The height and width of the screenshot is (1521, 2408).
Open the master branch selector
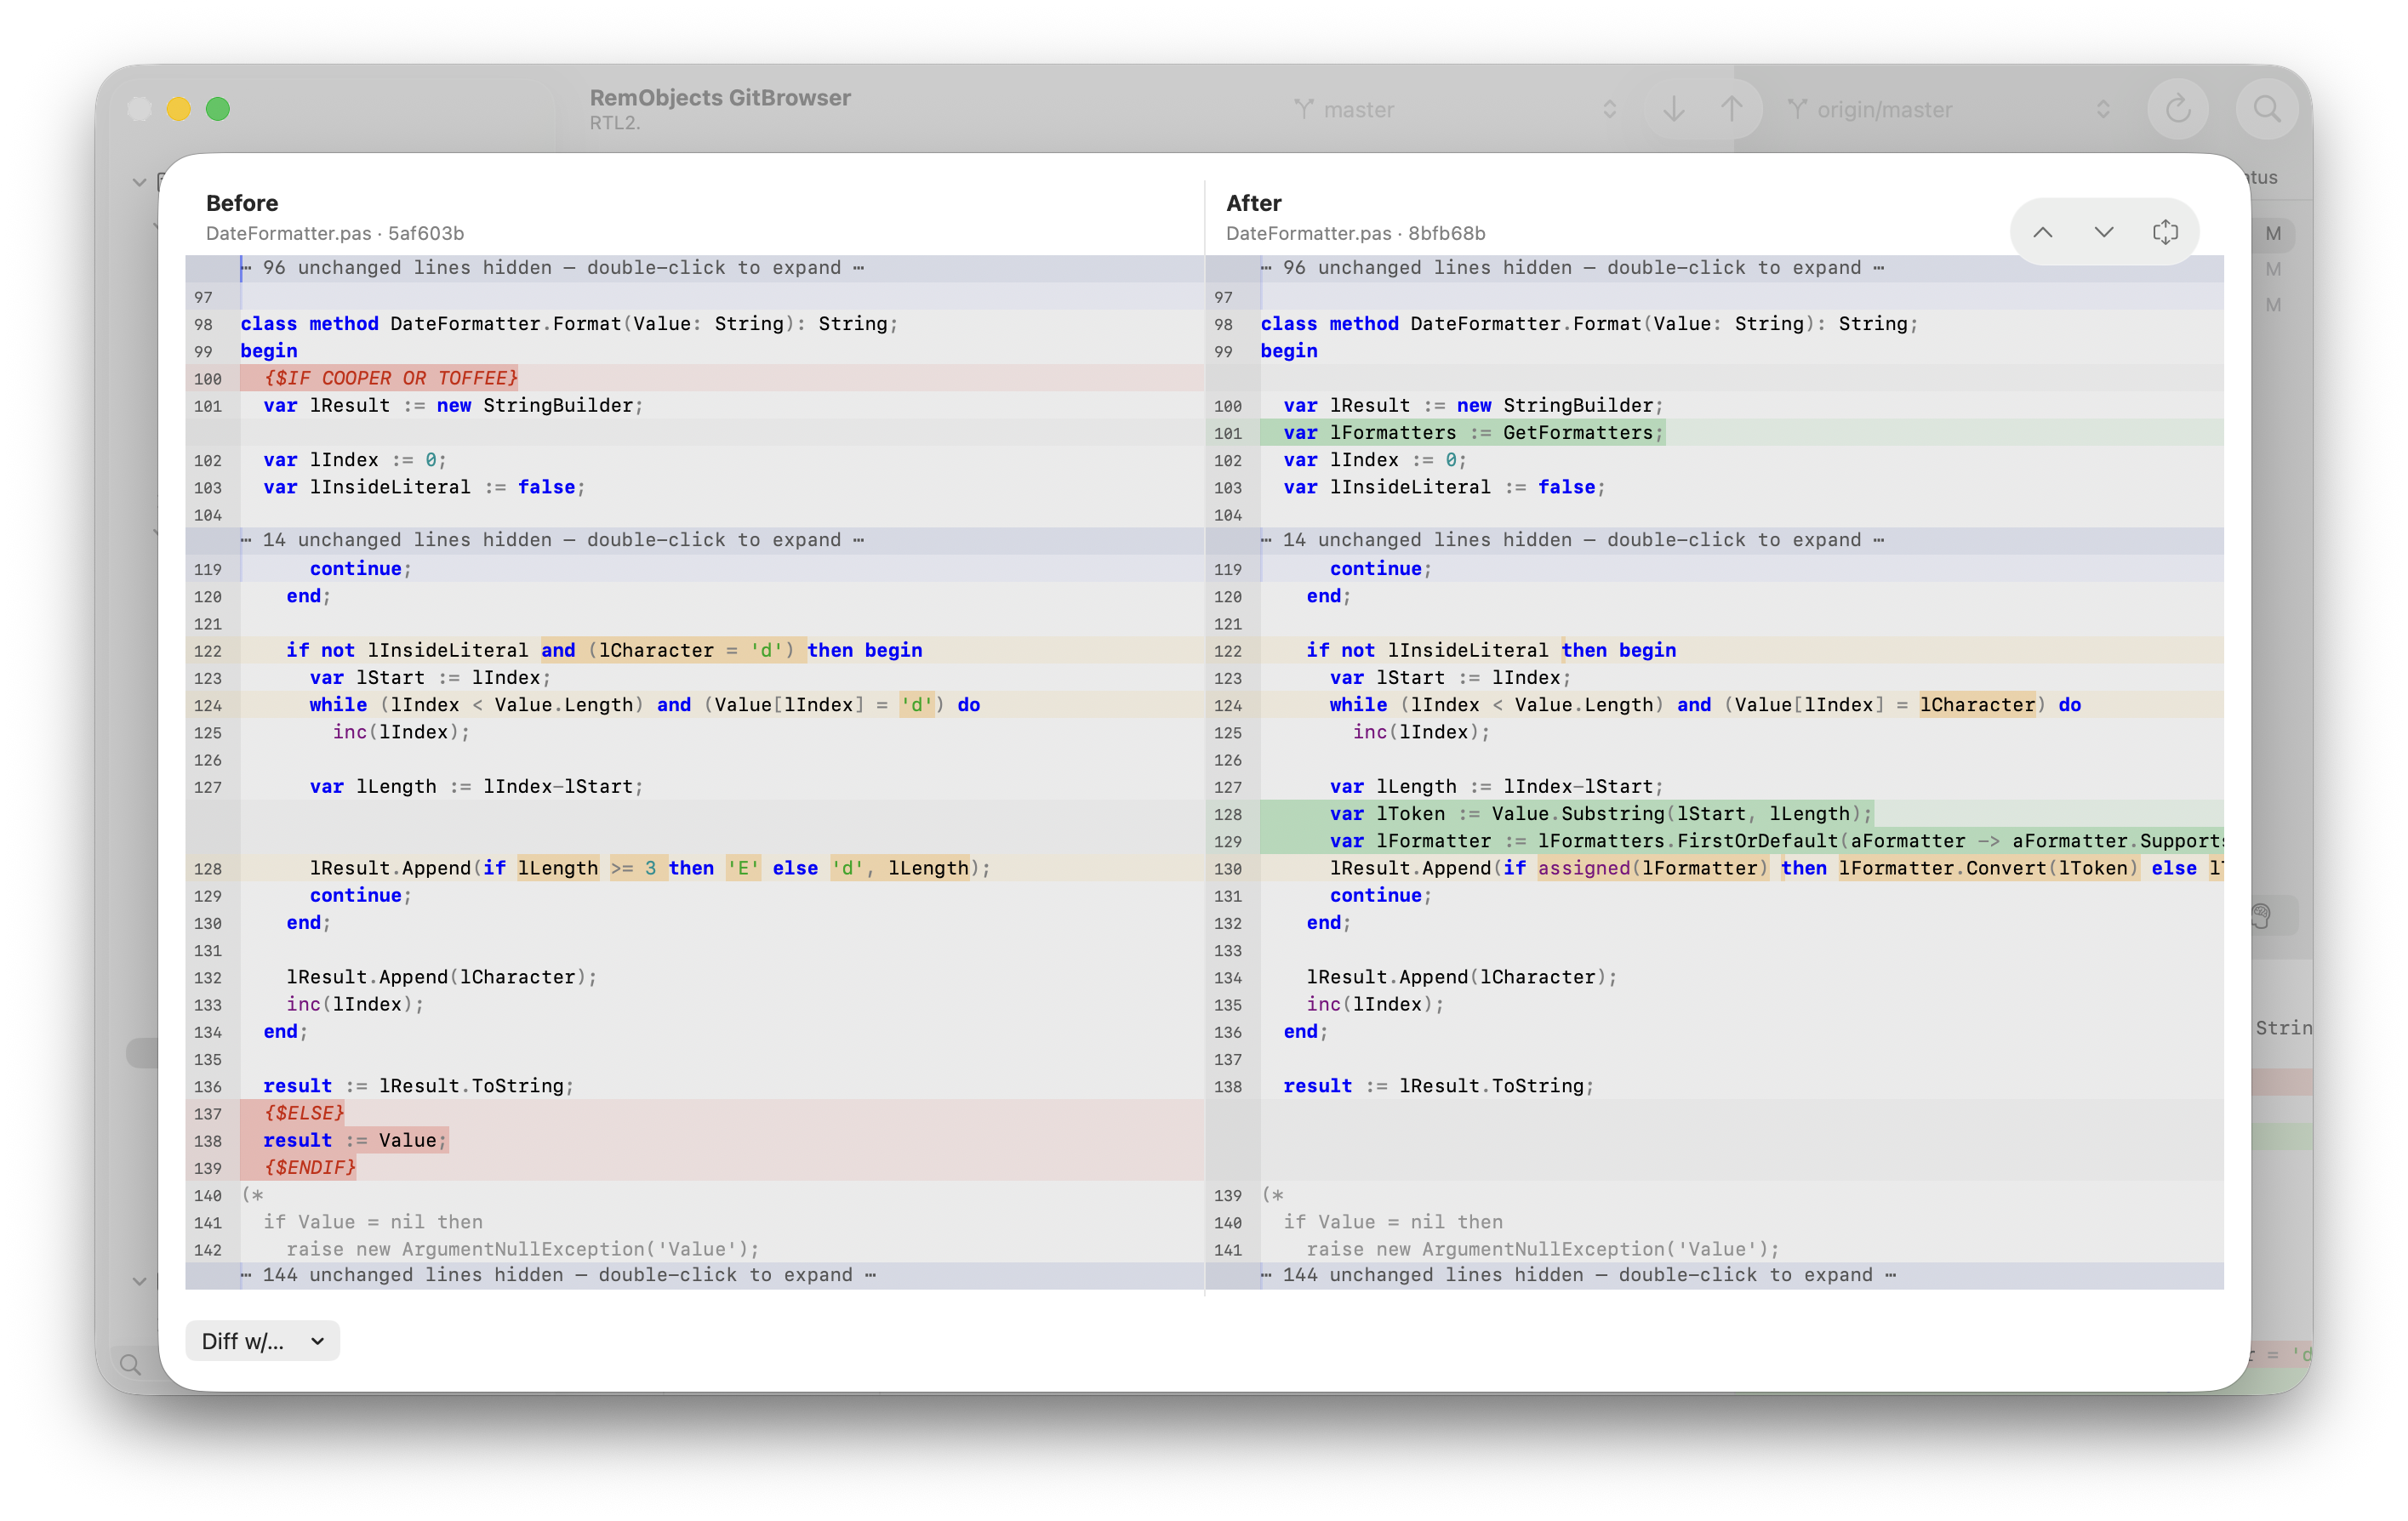pos(1454,109)
